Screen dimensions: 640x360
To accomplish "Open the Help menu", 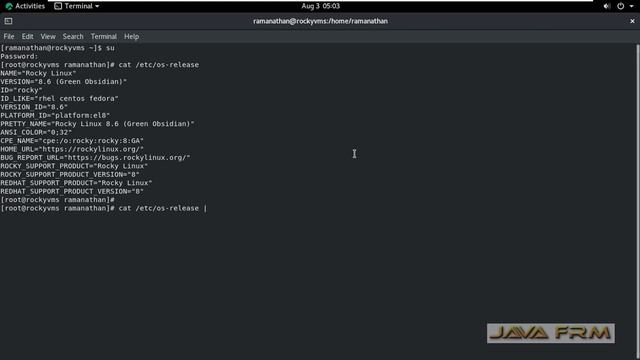I will click(x=131, y=36).
